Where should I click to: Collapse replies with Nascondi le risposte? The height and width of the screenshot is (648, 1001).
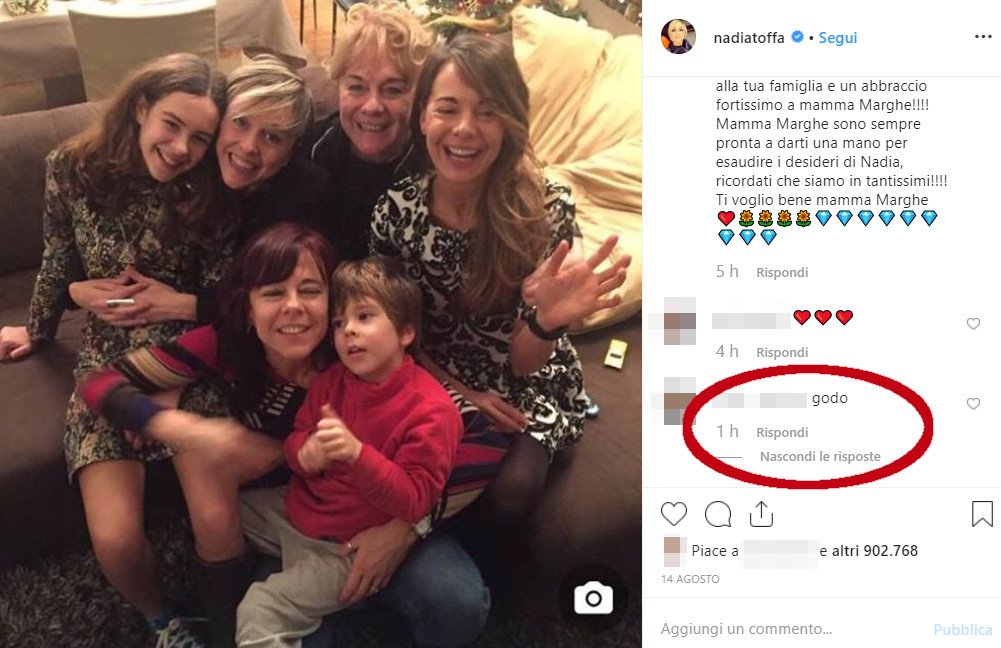(x=819, y=456)
